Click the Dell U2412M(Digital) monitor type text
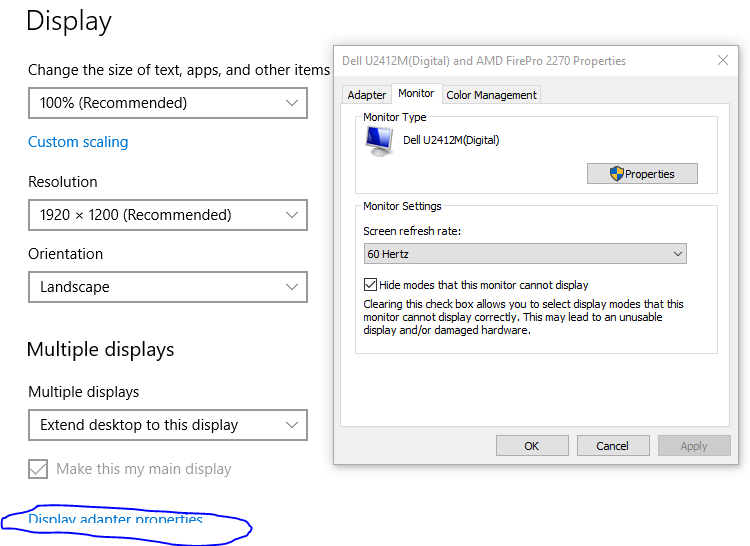Screen dimensions: 750x546 (451, 140)
